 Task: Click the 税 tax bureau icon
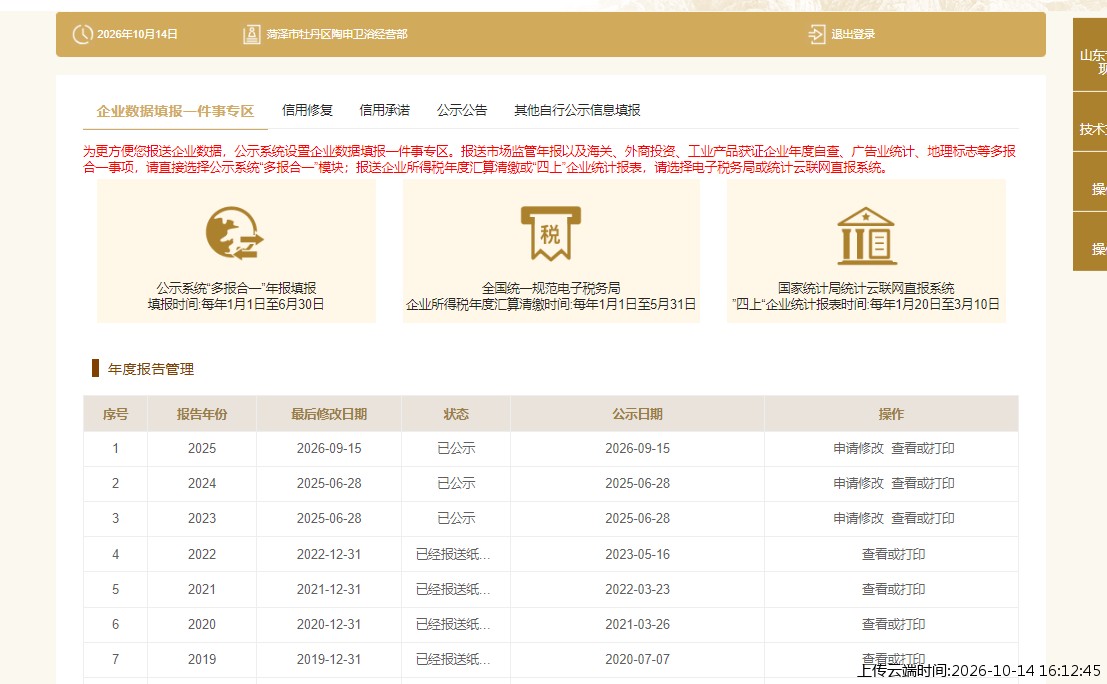[551, 234]
